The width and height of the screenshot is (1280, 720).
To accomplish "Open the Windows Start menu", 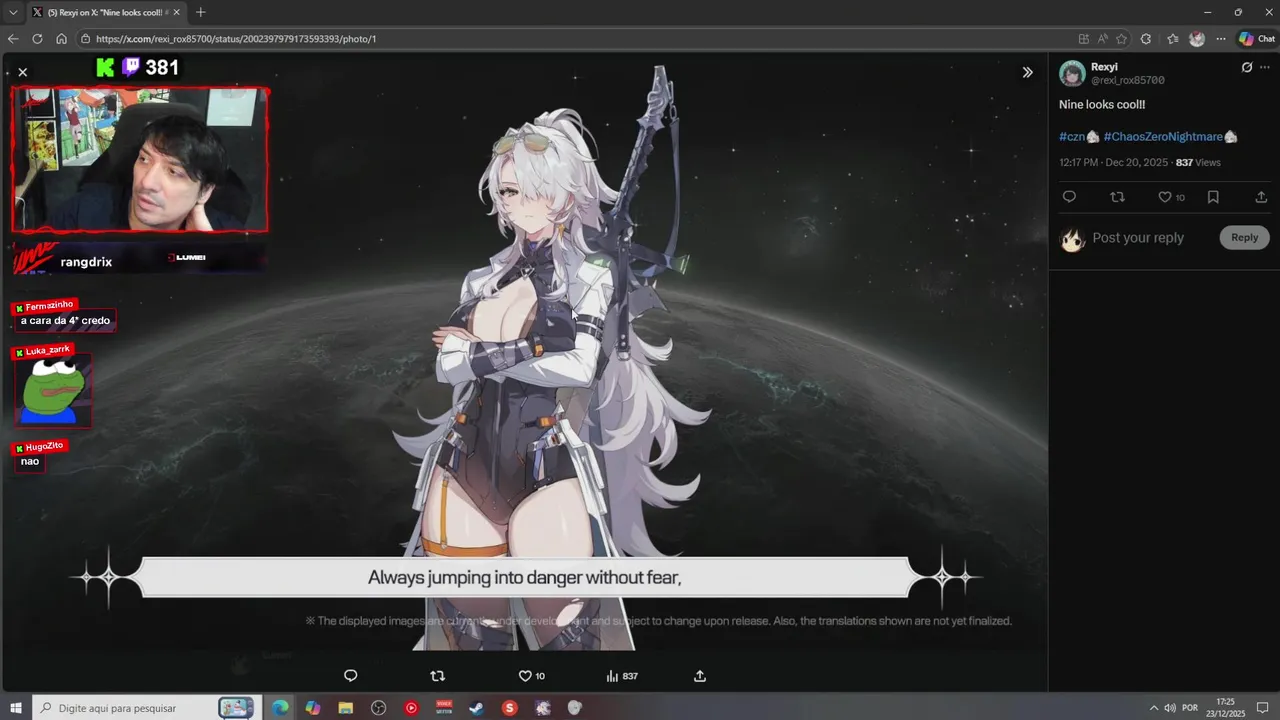I will (15, 708).
